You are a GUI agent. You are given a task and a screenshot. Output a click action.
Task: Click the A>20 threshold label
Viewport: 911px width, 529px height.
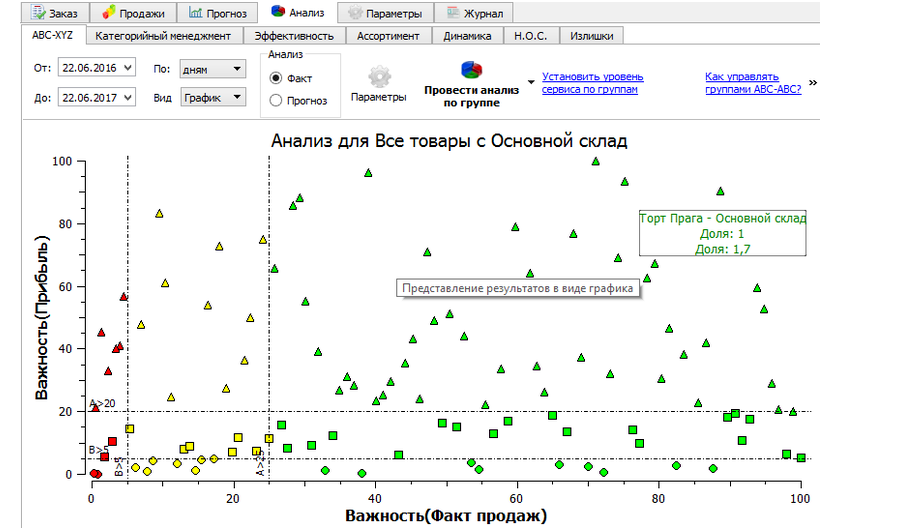pyautogui.click(x=102, y=403)
